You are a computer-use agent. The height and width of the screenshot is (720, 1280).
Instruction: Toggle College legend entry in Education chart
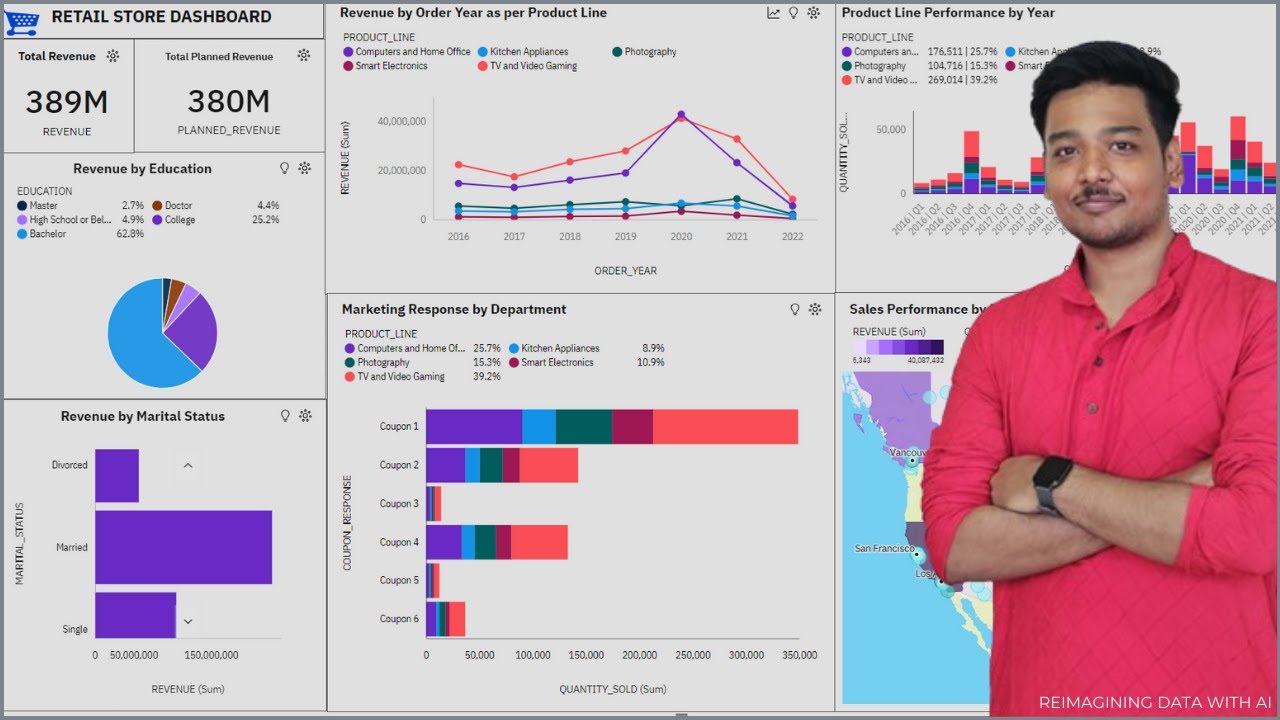(x=174, y=219)
